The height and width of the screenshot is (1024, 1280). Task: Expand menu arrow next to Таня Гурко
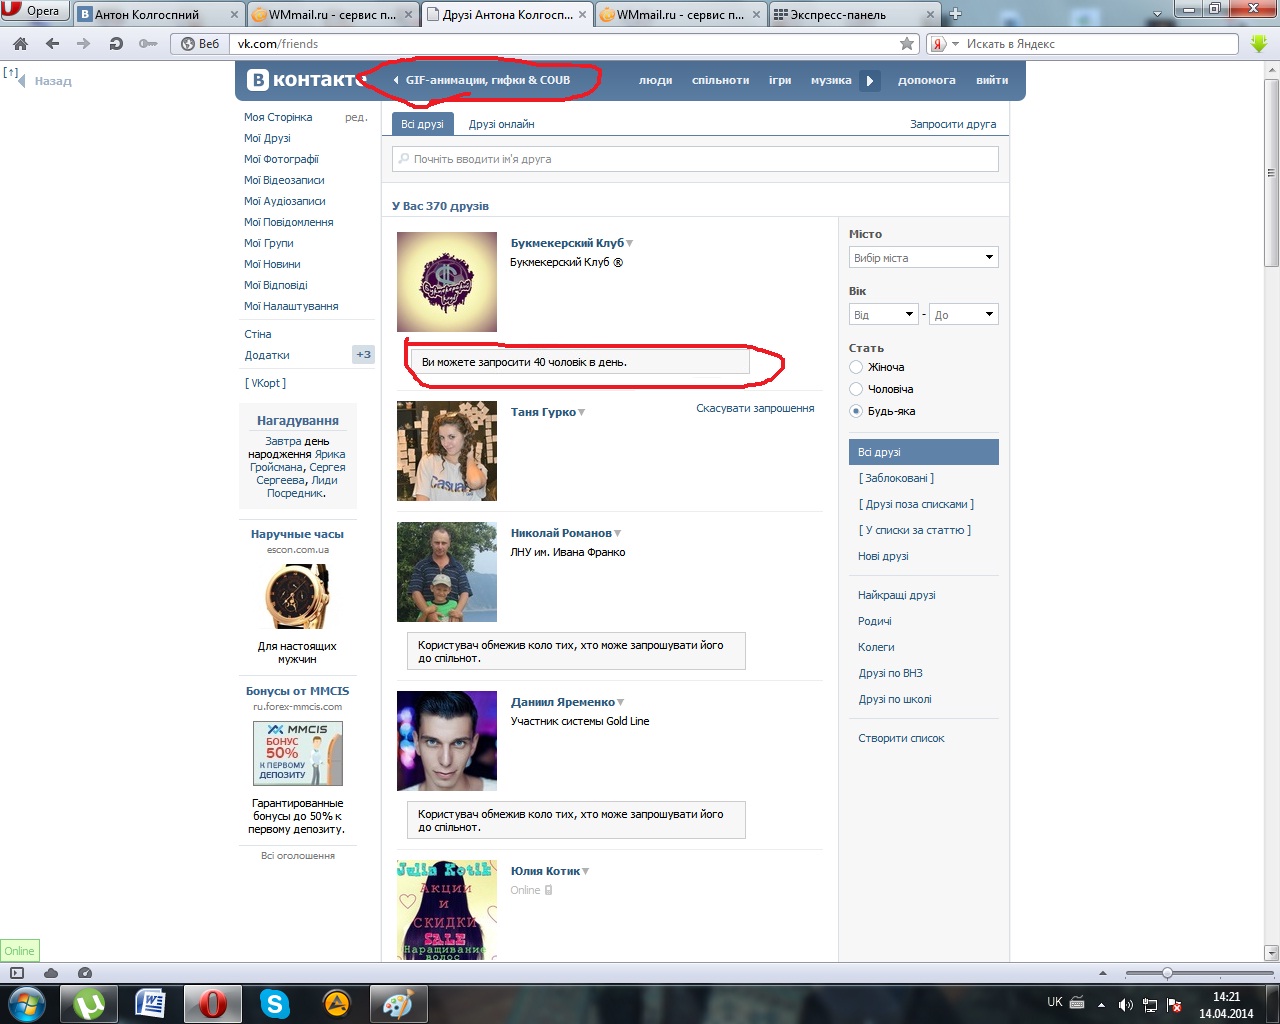(x=582, y=412)
